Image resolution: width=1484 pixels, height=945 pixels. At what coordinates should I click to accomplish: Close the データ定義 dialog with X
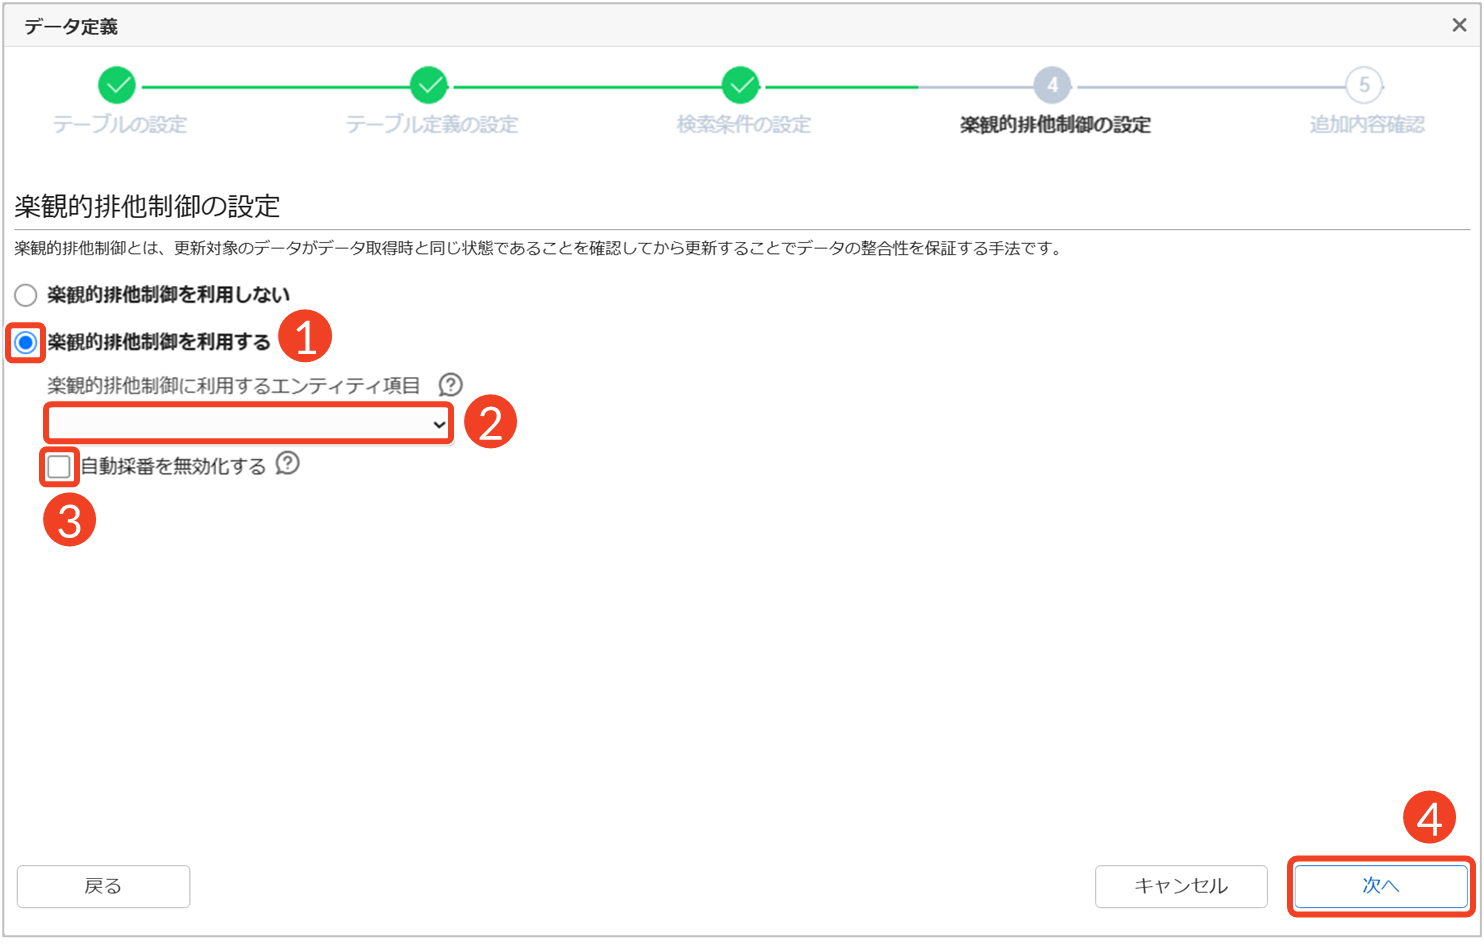(x=1459, y=26)
